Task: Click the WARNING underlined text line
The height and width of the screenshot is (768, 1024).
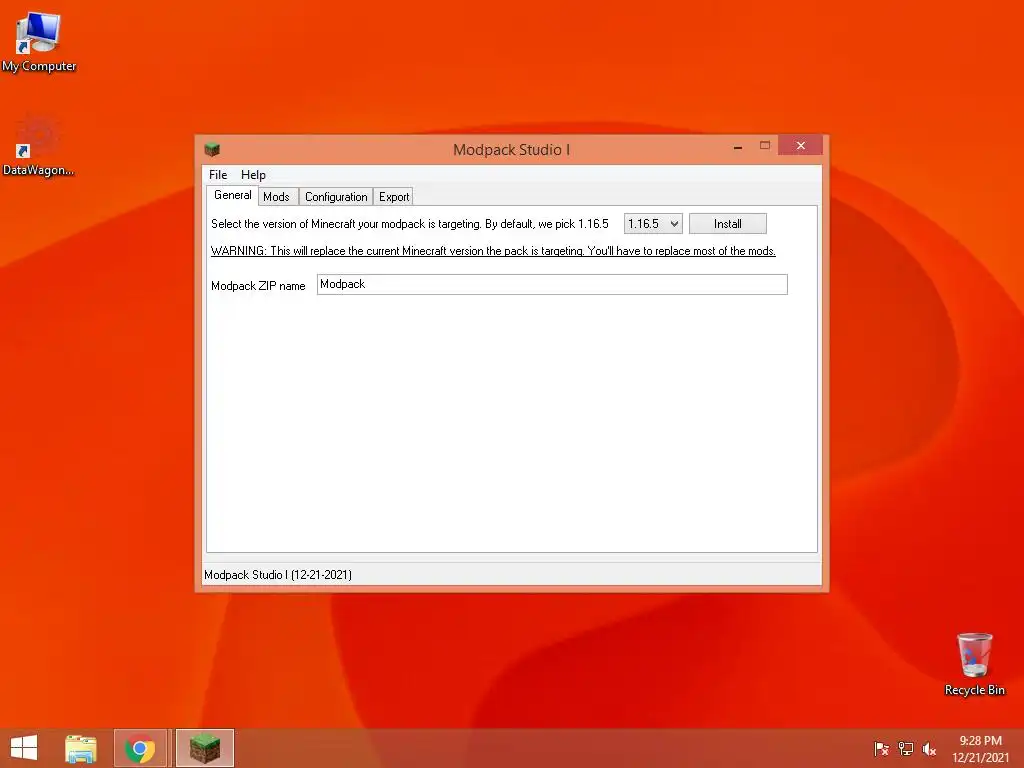Action: [x=493, y=251]
